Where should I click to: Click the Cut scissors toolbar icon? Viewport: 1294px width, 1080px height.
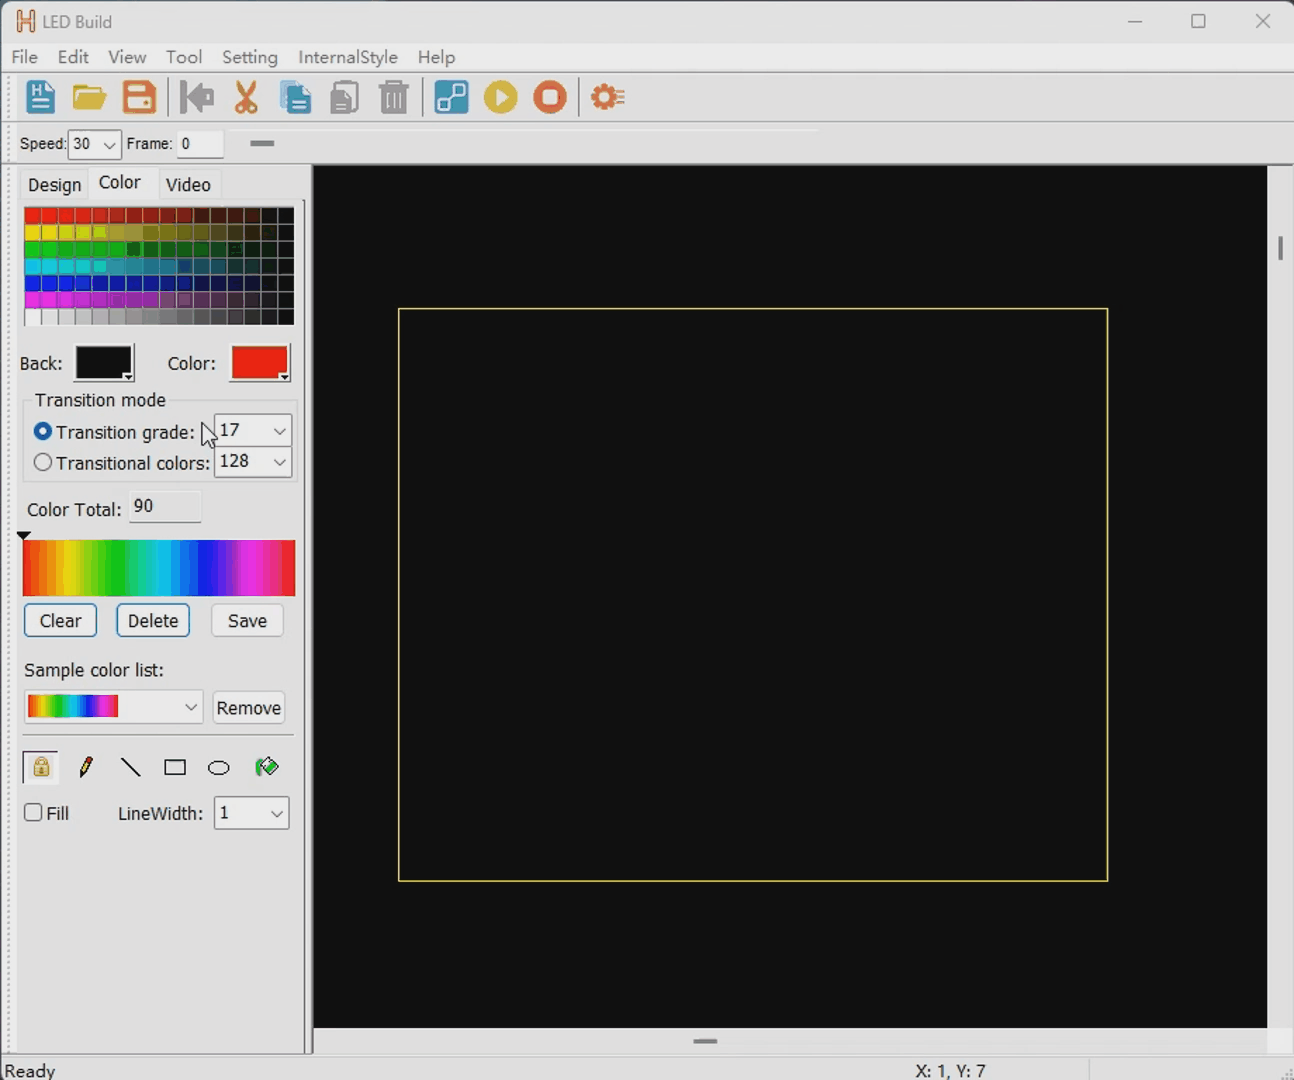tap(246, 96)
